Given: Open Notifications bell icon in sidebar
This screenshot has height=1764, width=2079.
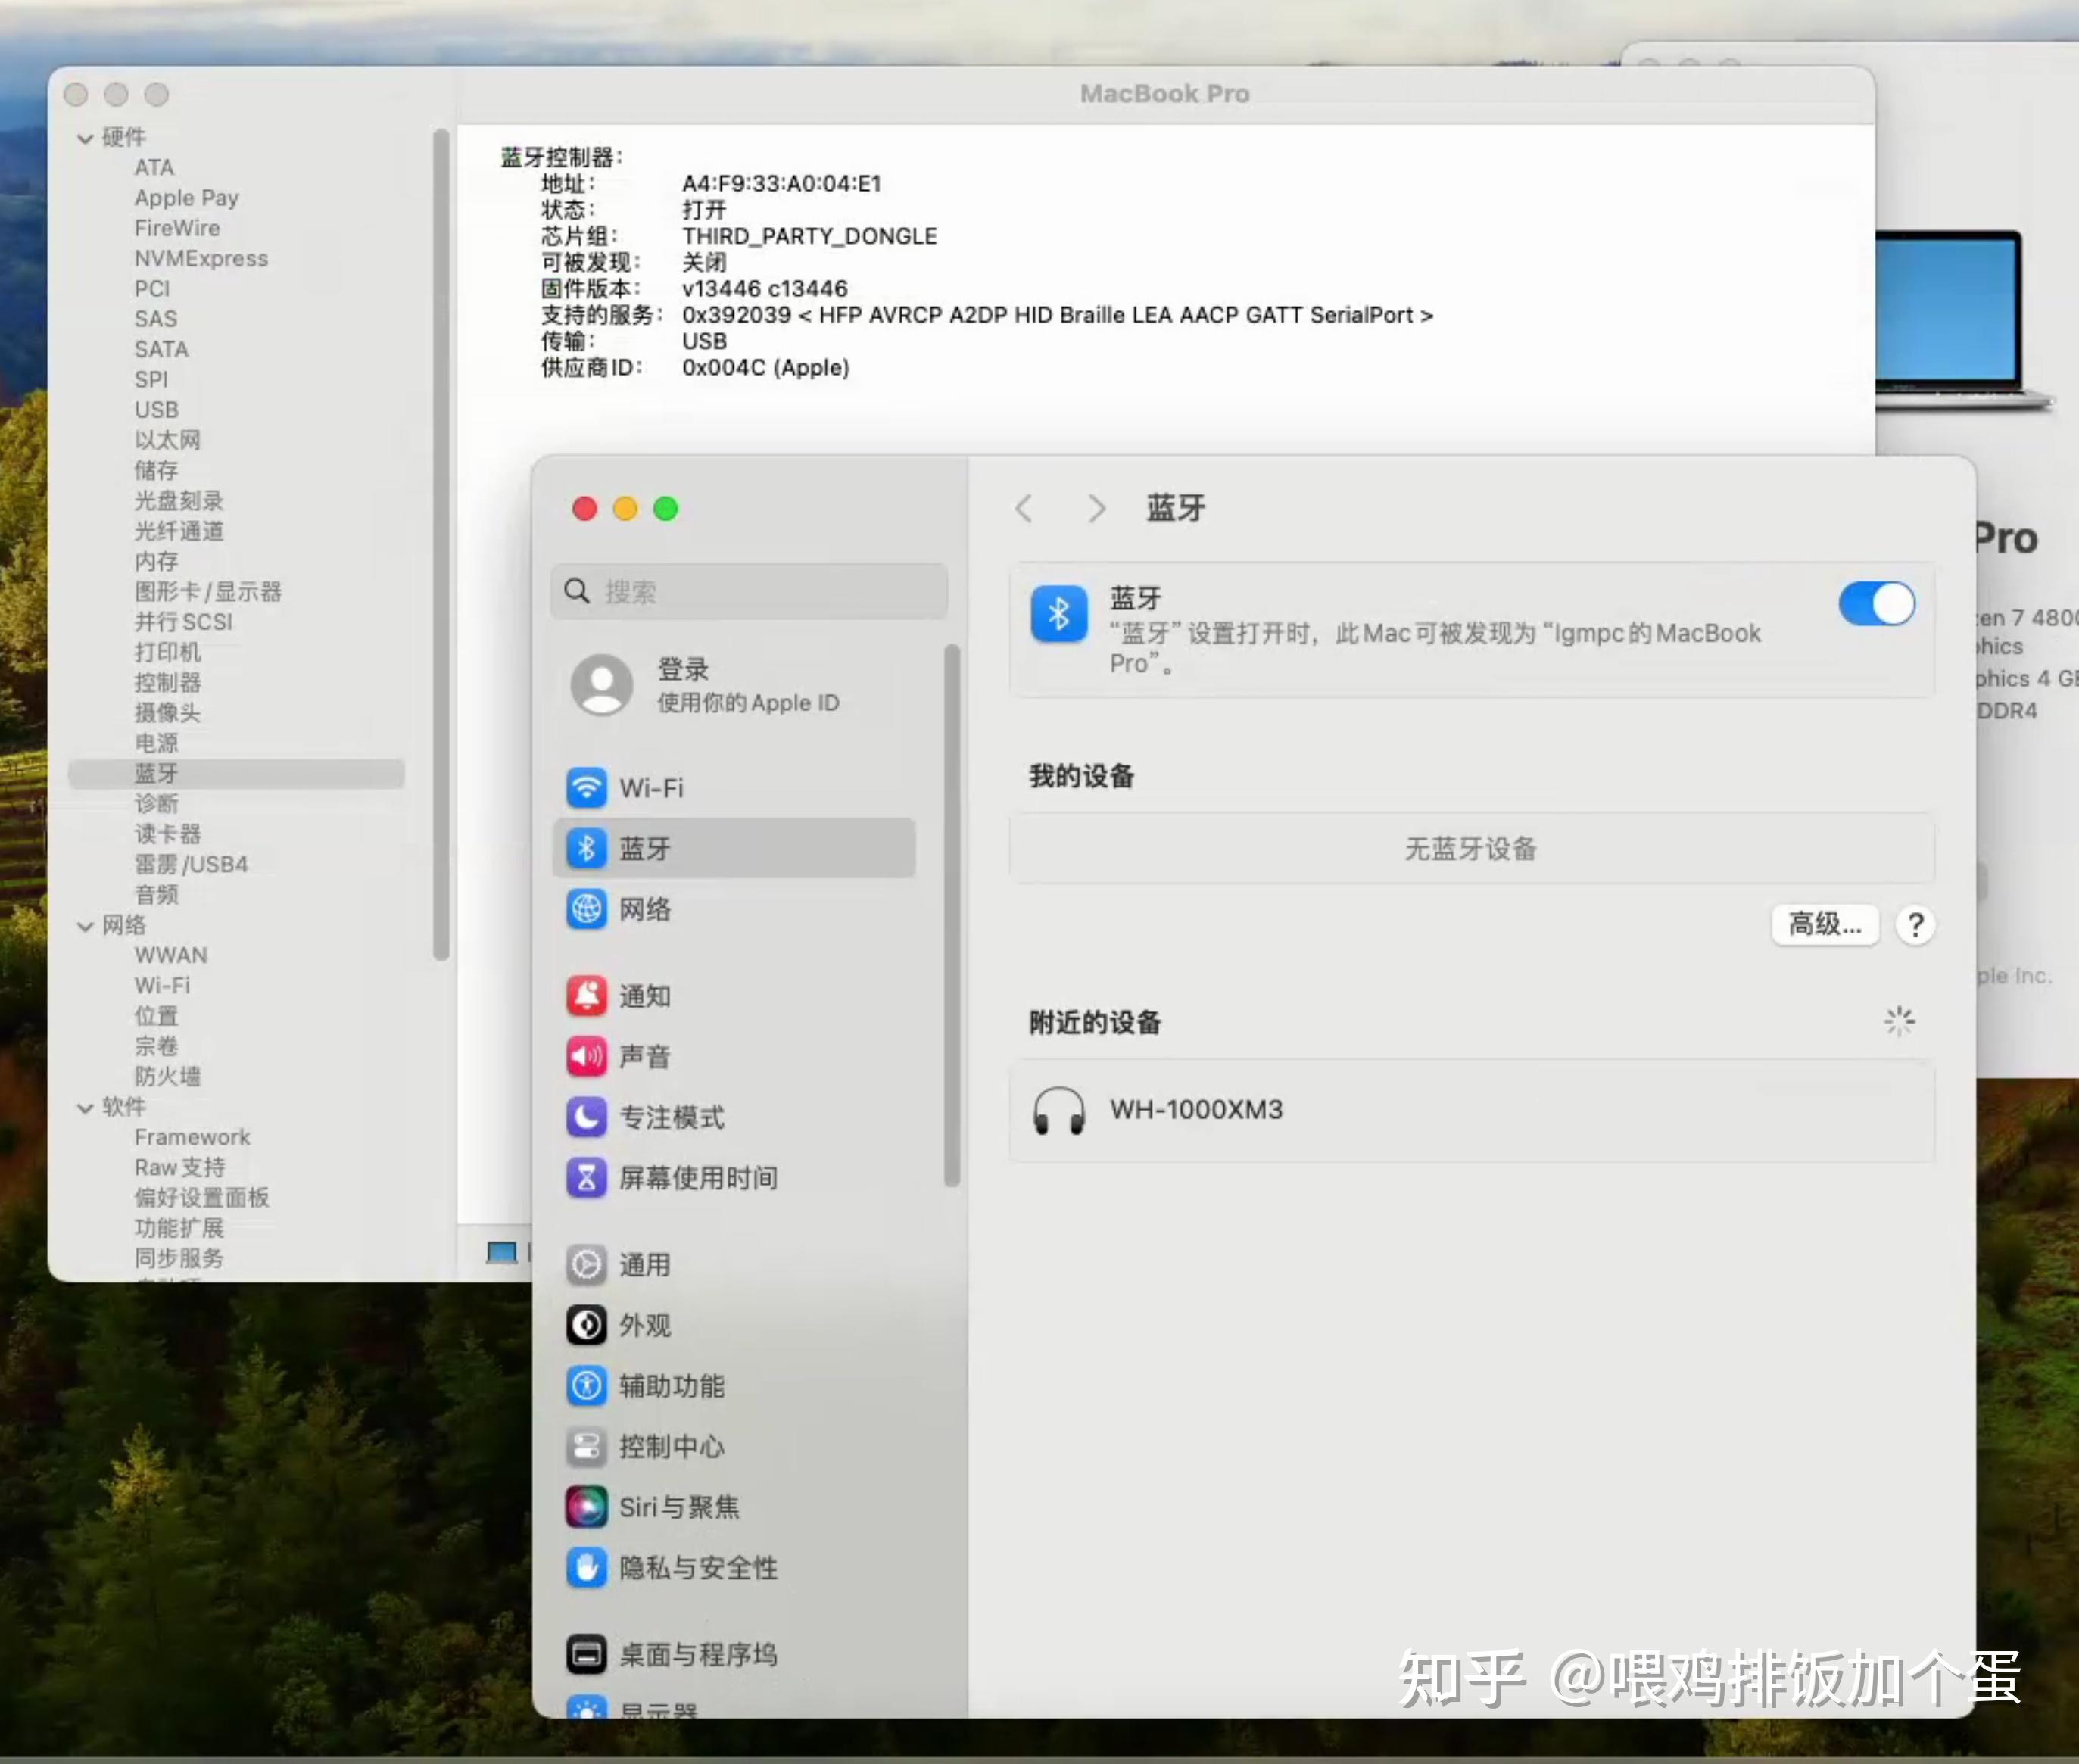Looking at the screenshot, I should (x=586, y=996).
